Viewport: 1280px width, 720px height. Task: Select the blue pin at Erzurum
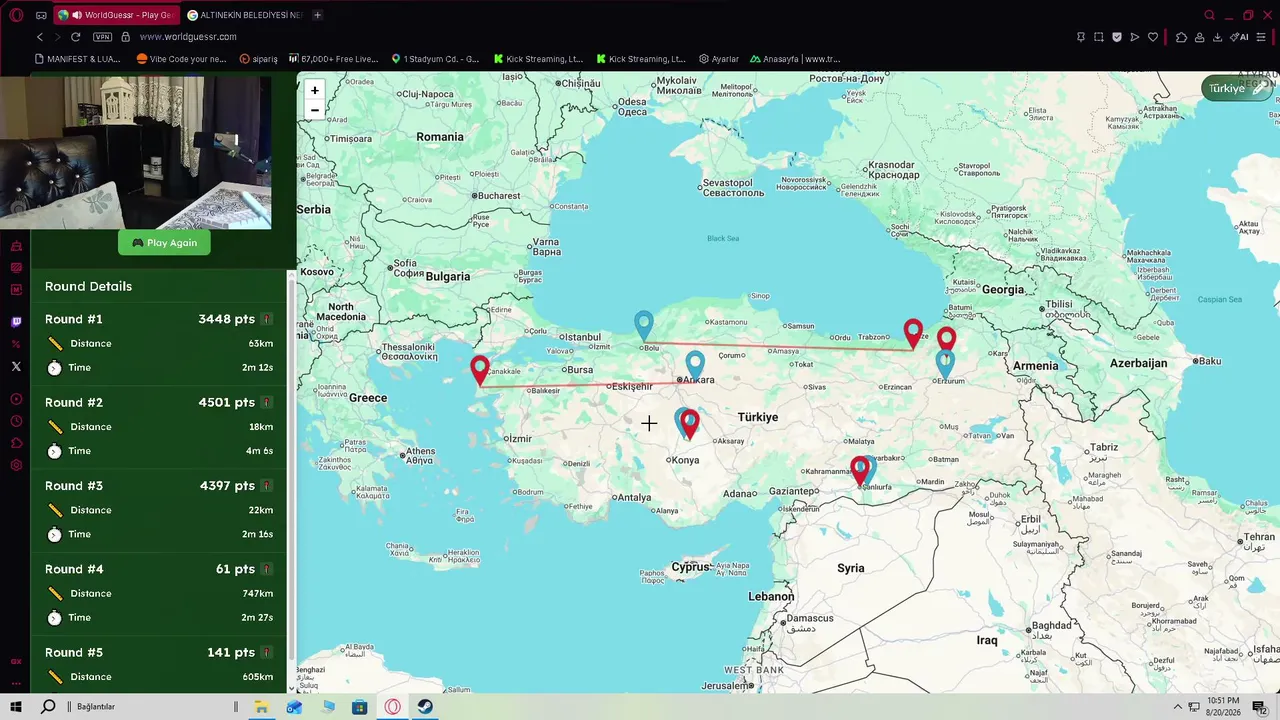(945, 364)
